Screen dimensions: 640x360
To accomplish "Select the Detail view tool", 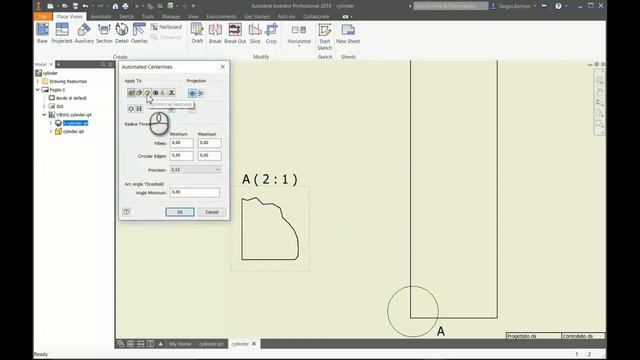I will (x=122, y=33).
